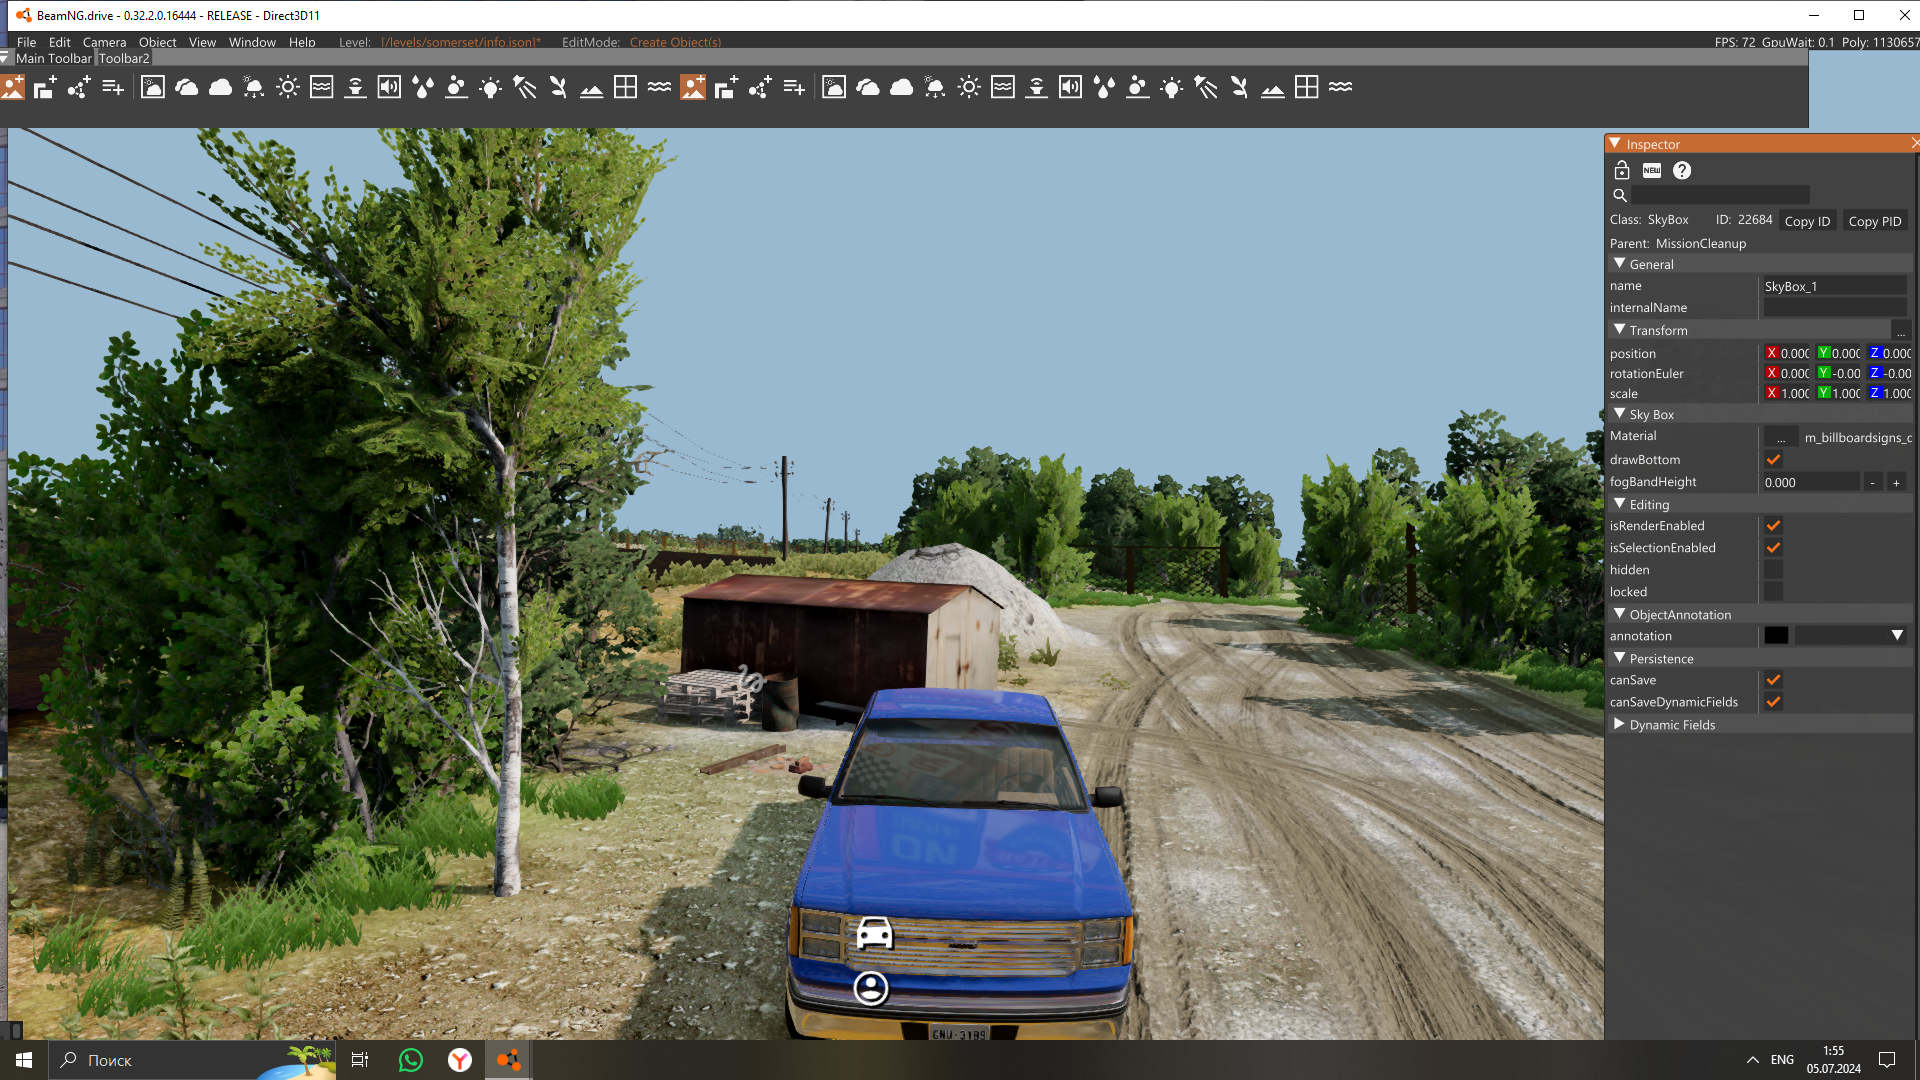Viewport: 1920px width, 1080px height.
Task: Select the left toolbar group's water drops icon
Action: pos(423,88)
